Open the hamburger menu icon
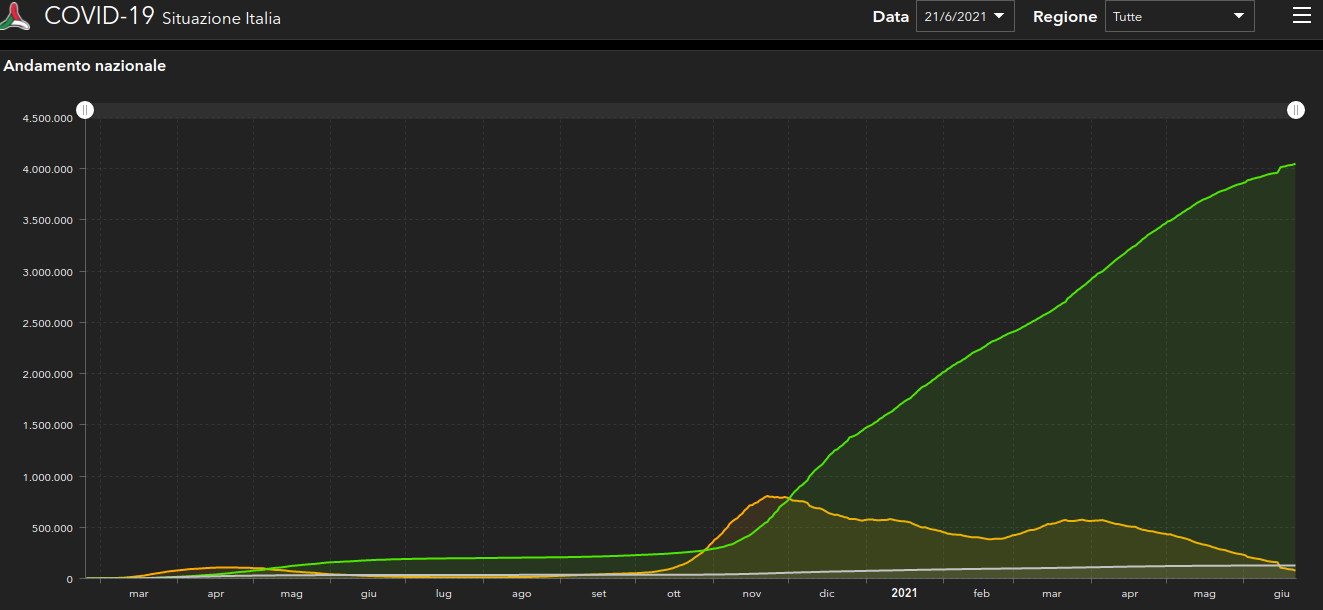The image size is (1323, 610). click(x=1301, y=15)
